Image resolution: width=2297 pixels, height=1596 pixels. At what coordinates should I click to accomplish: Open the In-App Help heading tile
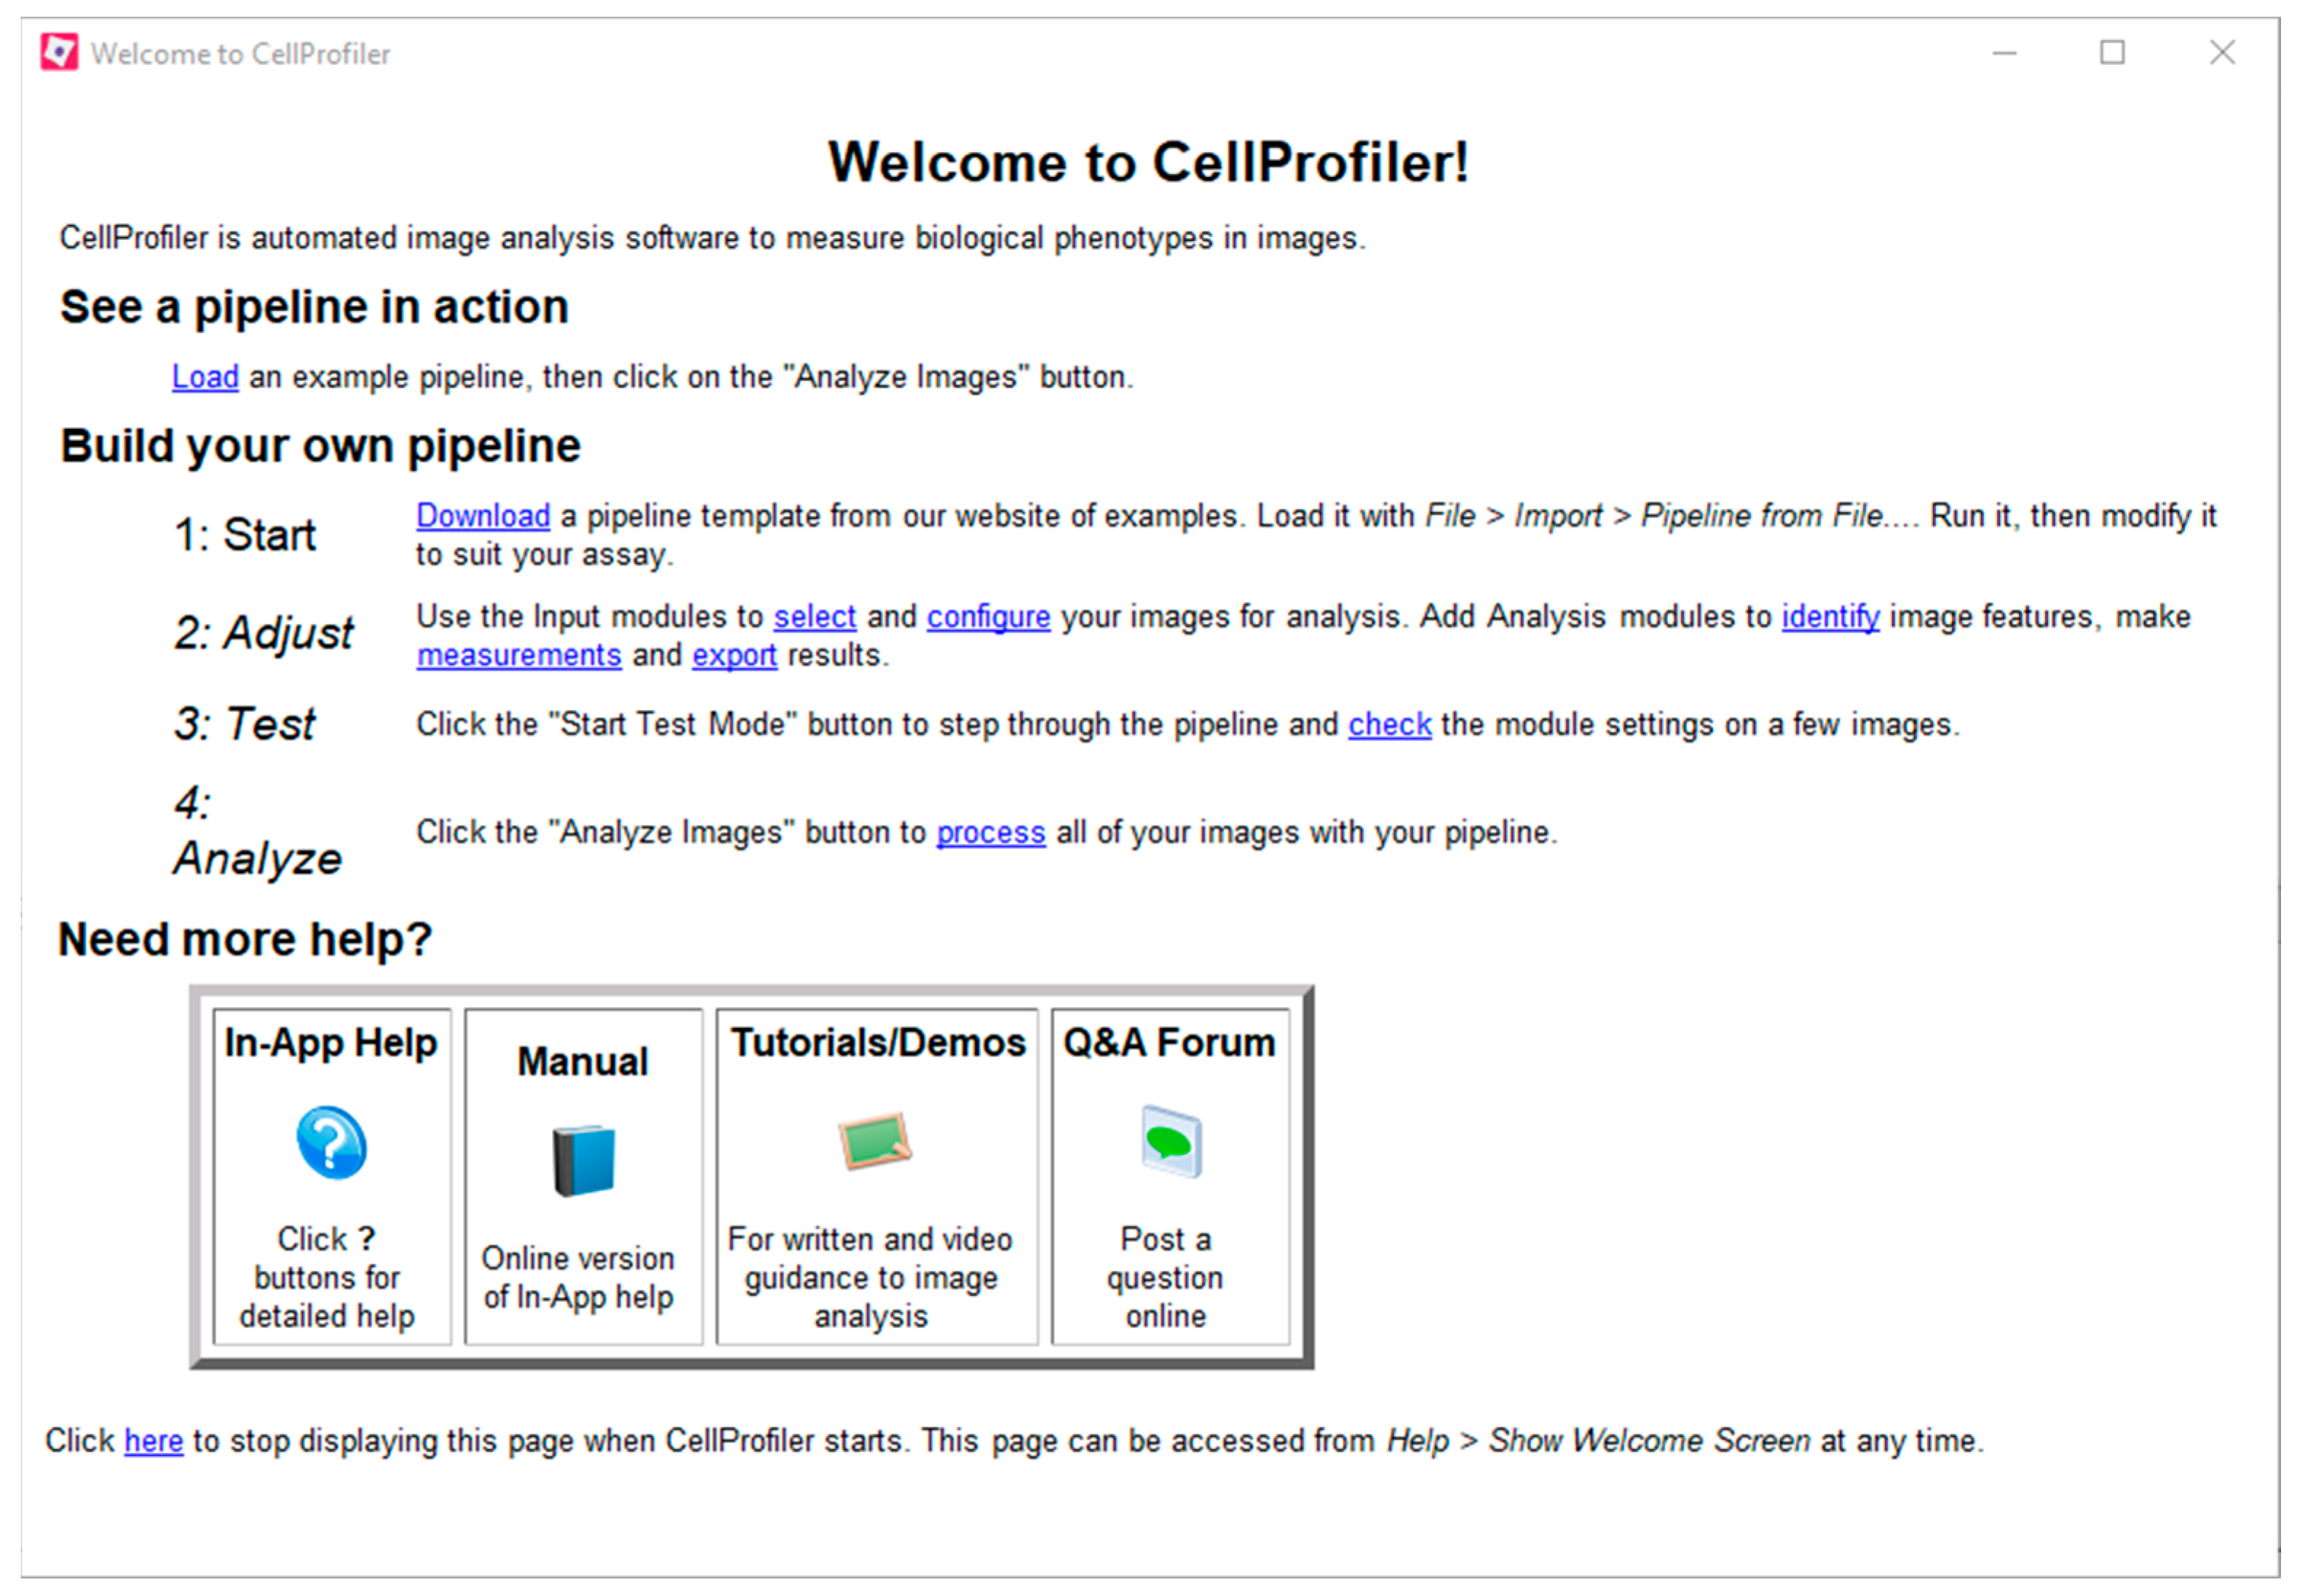pos(331,1042)
